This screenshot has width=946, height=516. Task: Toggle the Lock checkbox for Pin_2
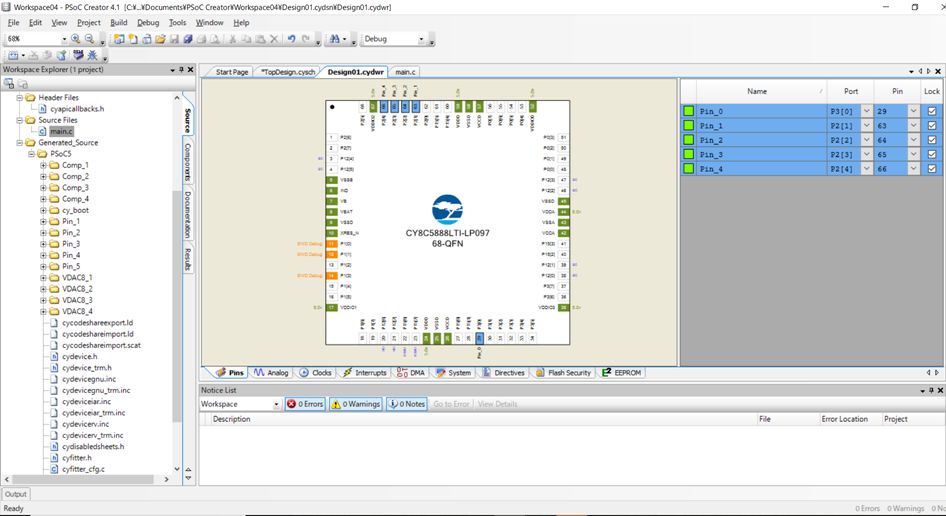coord(932,140)
